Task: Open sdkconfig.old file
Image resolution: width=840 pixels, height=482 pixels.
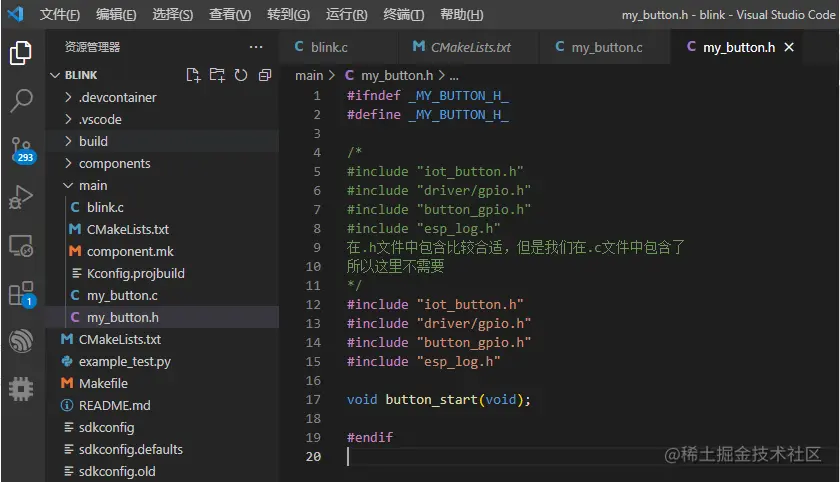Action: pos(162,471)
